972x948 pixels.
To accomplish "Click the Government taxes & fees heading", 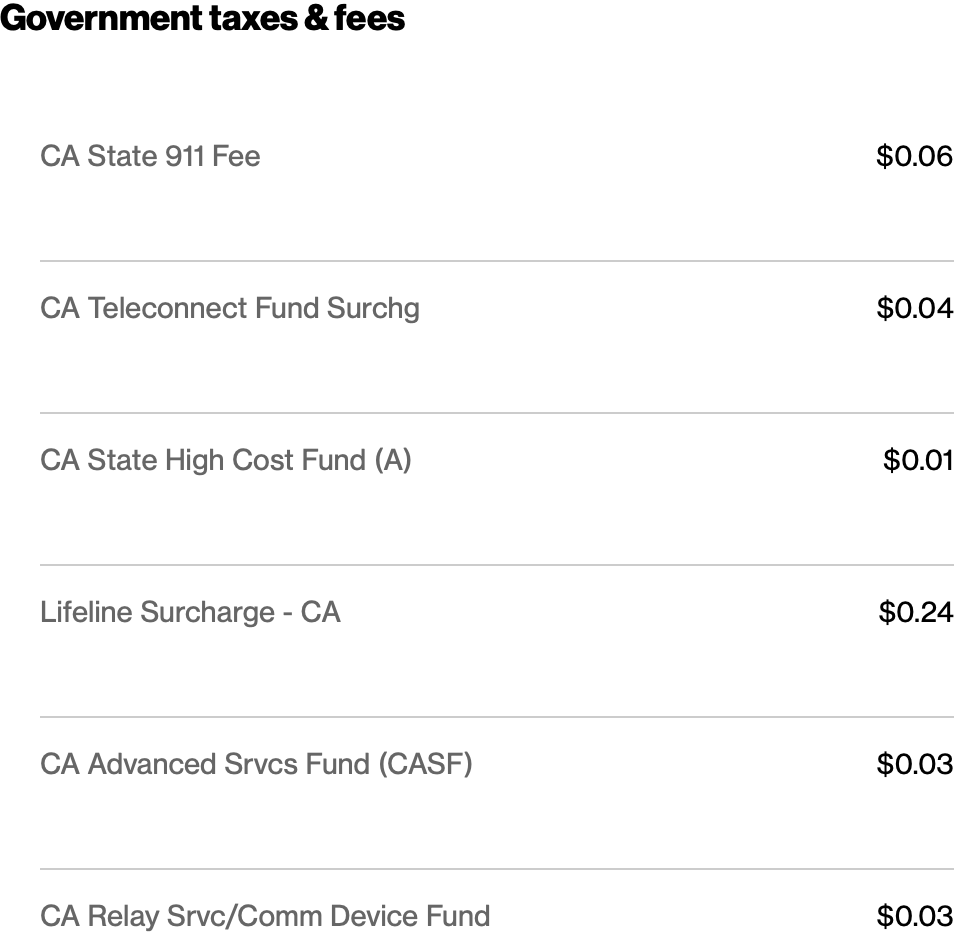I will pyautogui.click(x=203, y=18).
